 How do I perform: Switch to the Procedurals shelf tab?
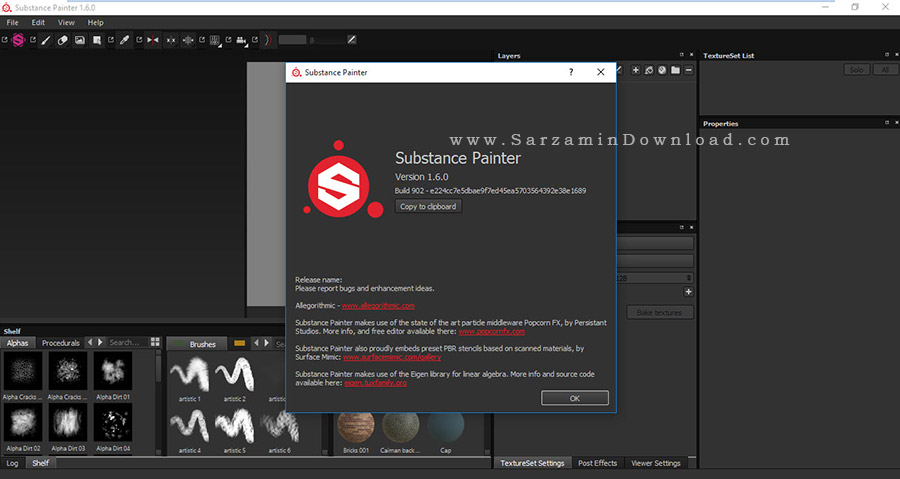(60, 342)
